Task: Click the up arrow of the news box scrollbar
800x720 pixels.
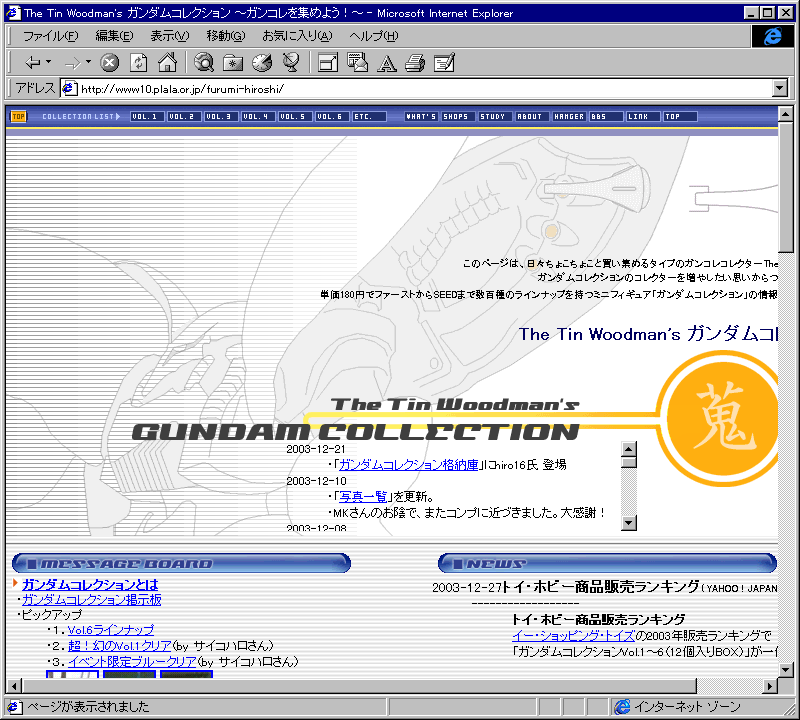Action: [x=629, y=449]
